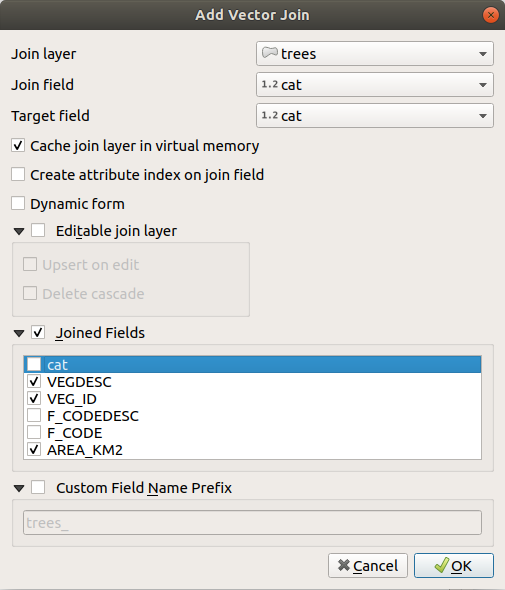Check the F_CODEDESC field

click(x=34, y=415)
